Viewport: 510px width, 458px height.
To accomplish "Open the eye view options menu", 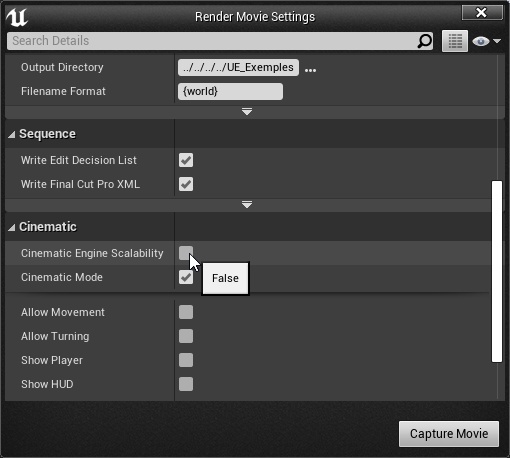I will 486,41.
